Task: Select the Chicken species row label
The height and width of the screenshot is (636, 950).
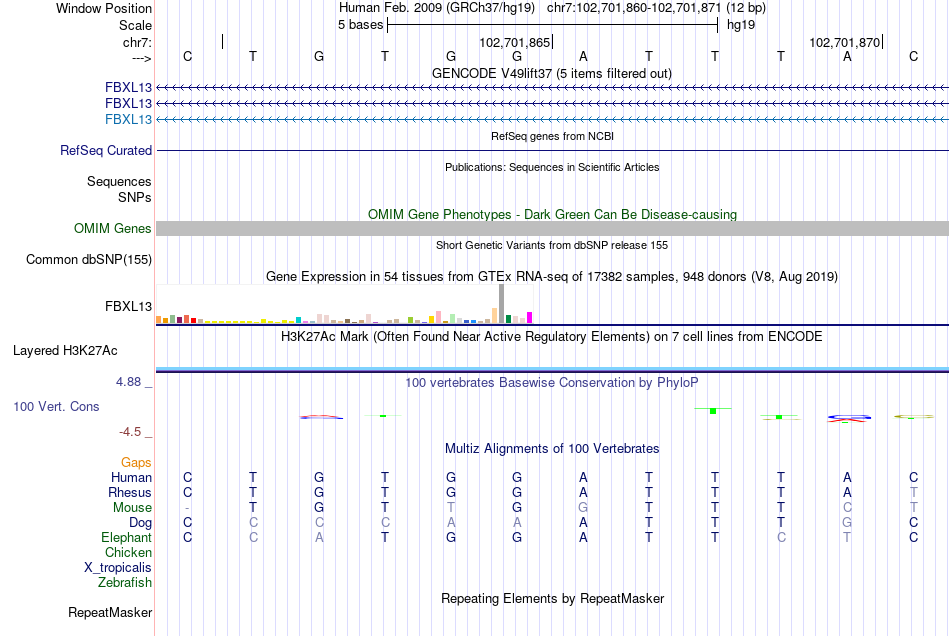Action: 128,552
